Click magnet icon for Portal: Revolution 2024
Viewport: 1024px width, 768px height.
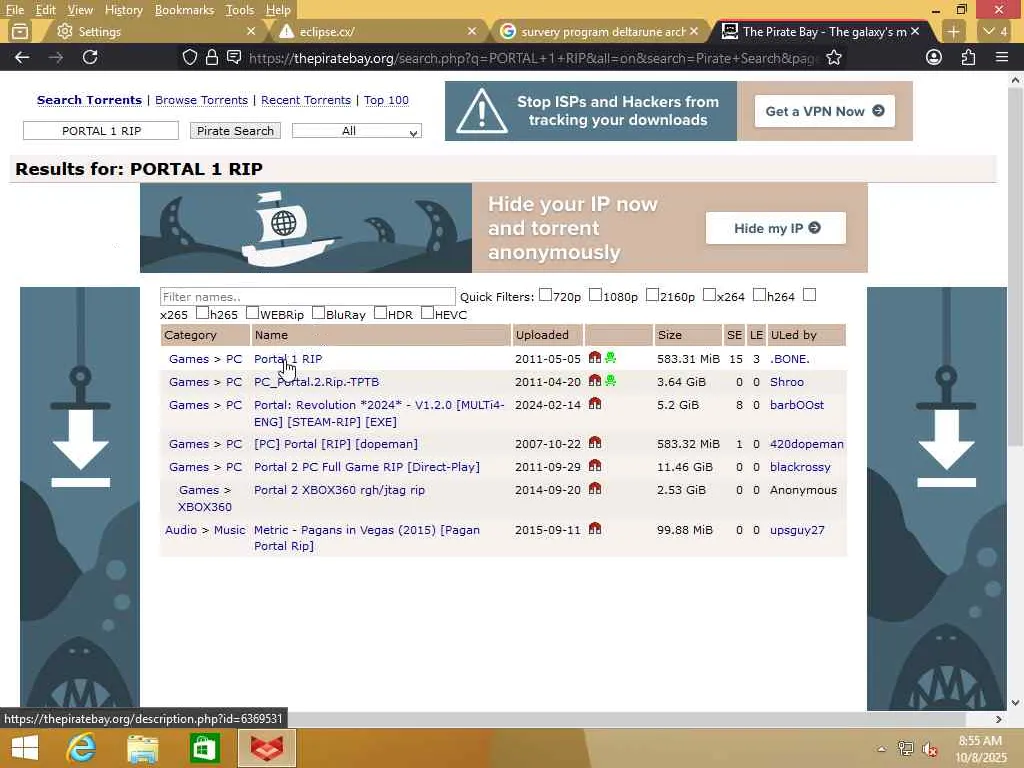(594, 404)
